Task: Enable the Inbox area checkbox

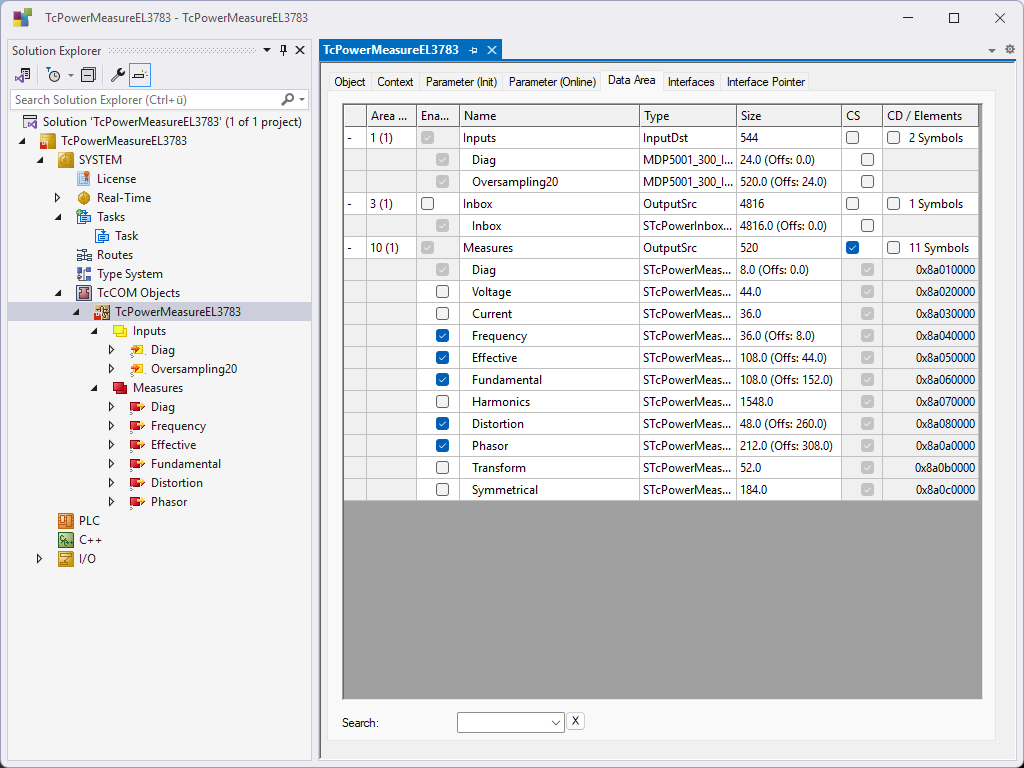Action: (427, 204)
